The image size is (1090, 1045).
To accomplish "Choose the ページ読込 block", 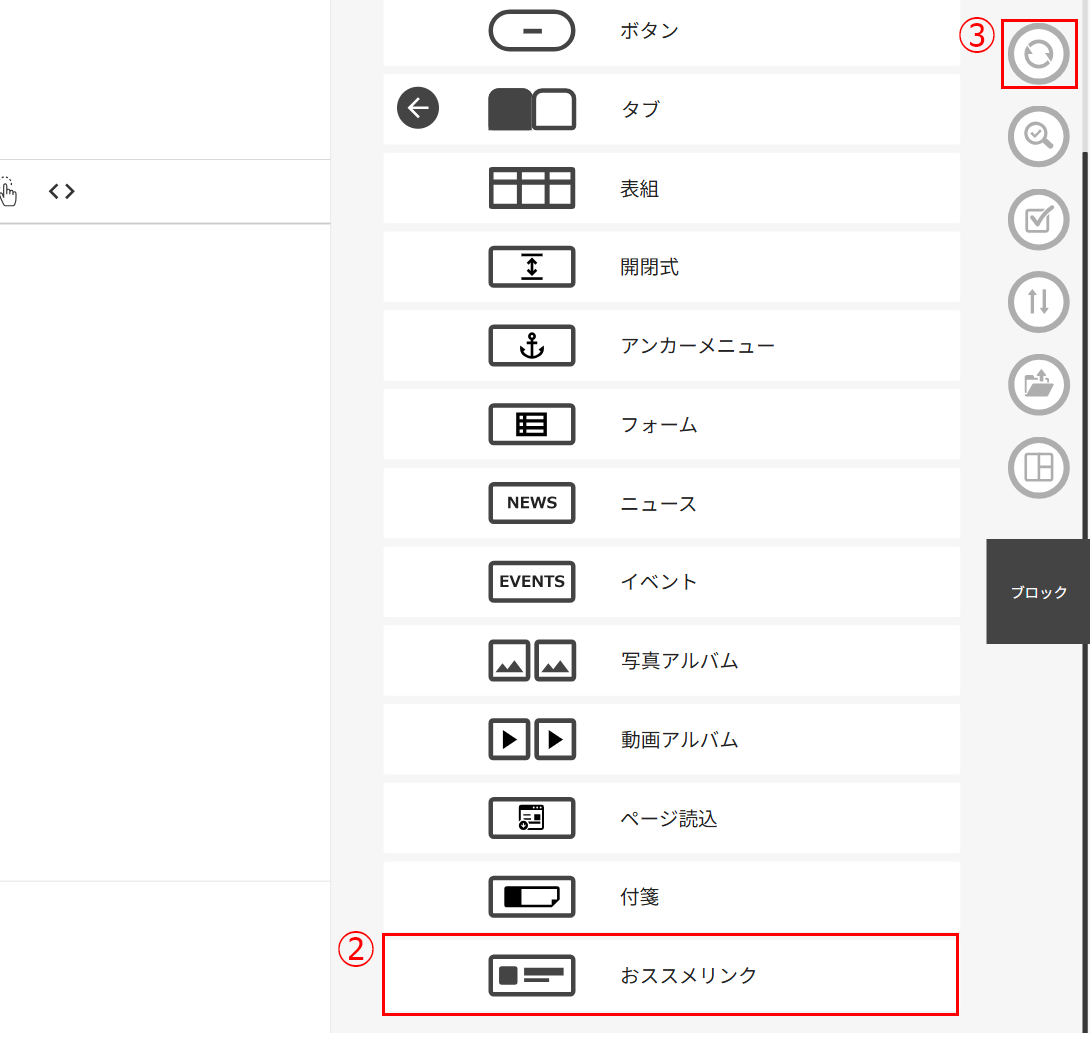I will [671, 818].
